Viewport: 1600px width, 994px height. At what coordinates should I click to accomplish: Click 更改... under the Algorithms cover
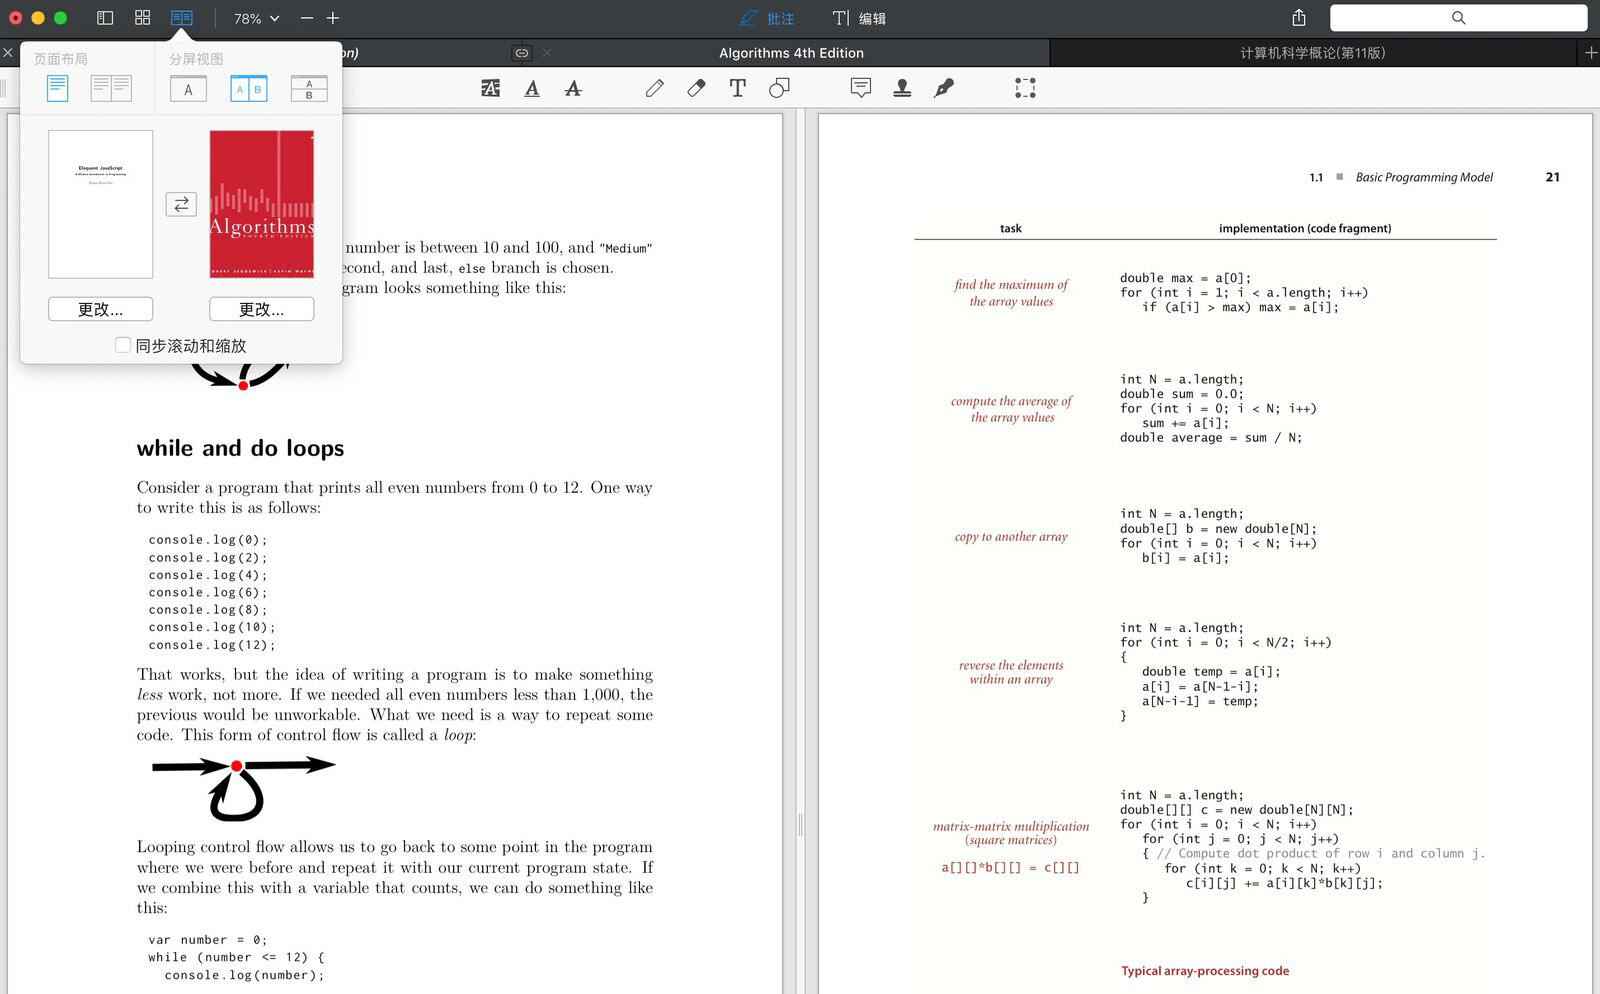tap(261, 309)
